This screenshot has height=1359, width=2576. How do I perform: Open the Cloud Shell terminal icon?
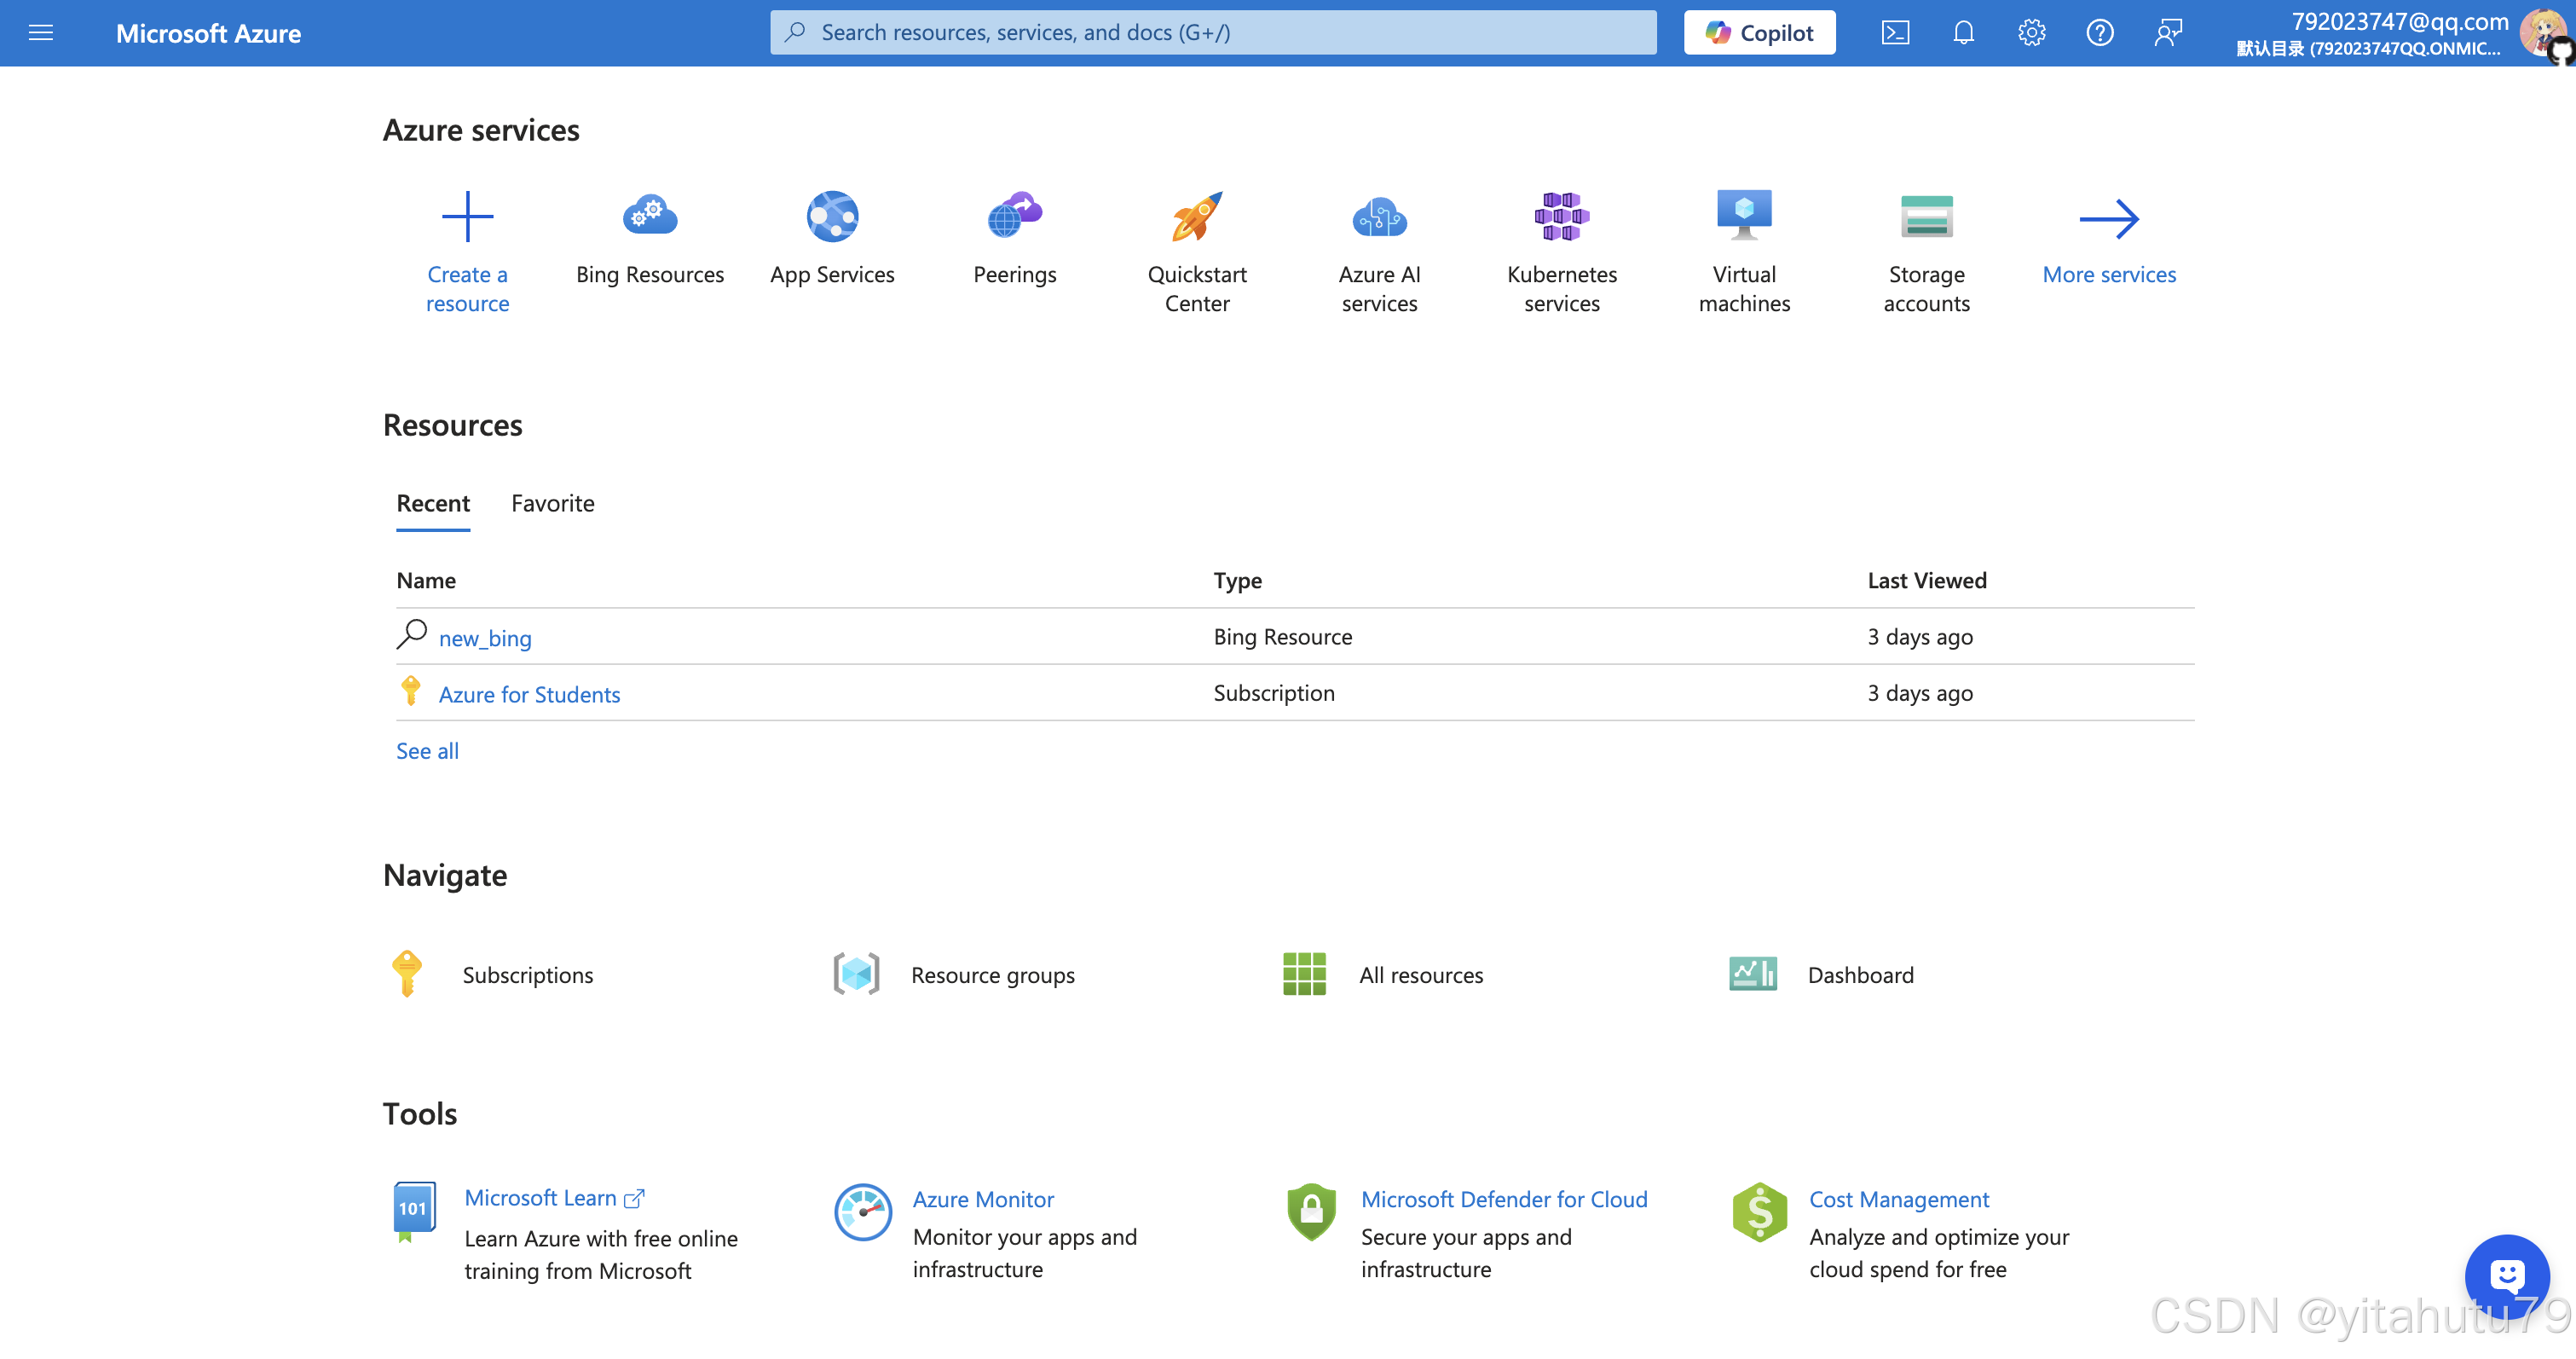pos(1895,33)
